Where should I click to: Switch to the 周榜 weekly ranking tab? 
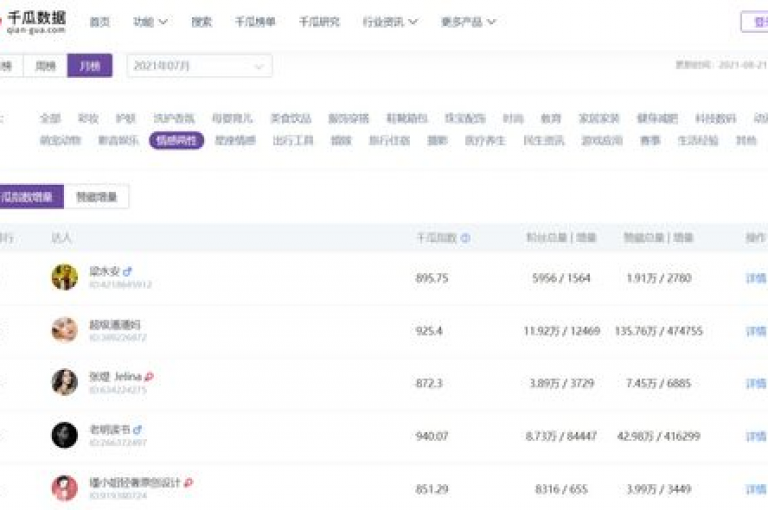46,66
